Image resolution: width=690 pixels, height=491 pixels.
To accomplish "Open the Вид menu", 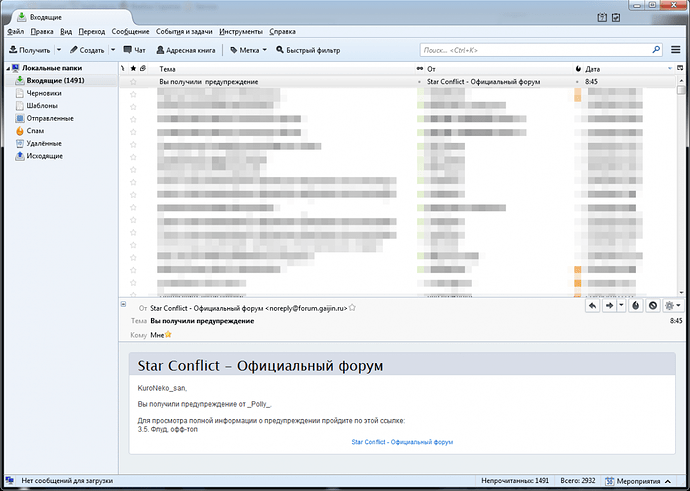I will [x=66, y=32].
